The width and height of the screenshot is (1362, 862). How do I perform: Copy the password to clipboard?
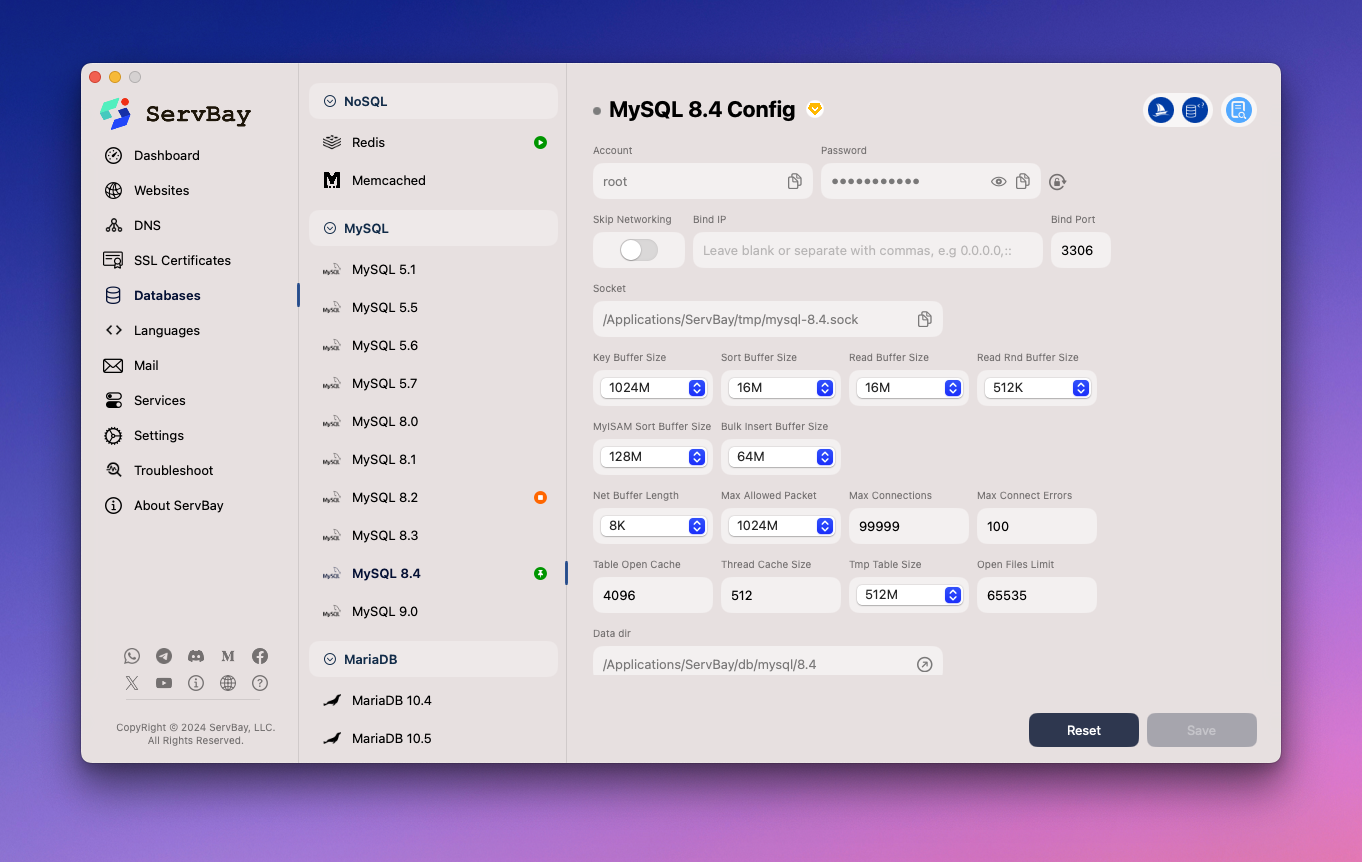click(1023, 181)
